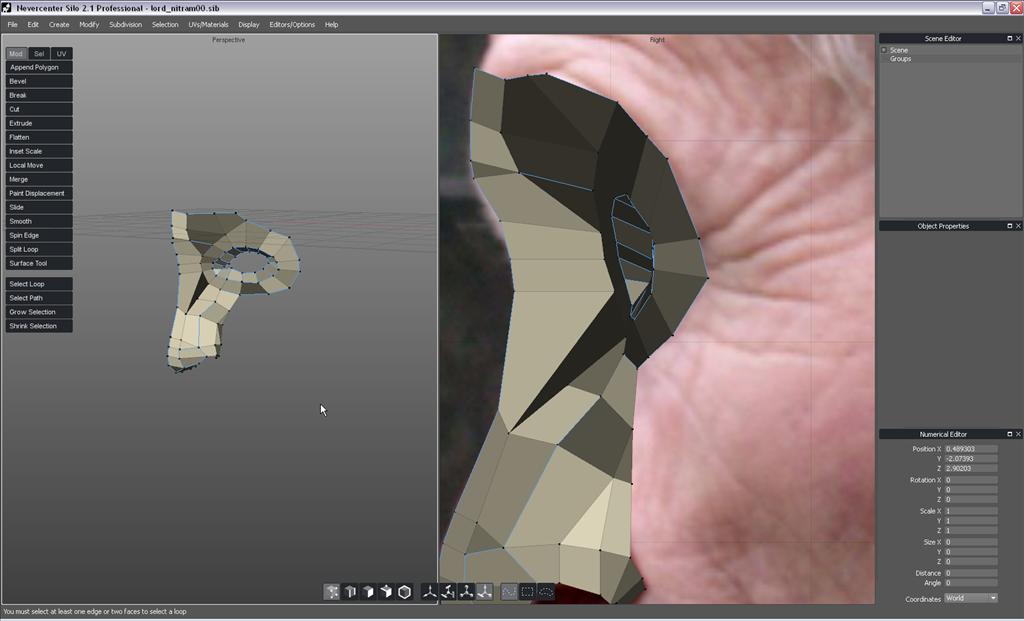Viewport: 1024px width, 621px height.
Task: Switch to the Mod tab
Action: coord(16,54)
